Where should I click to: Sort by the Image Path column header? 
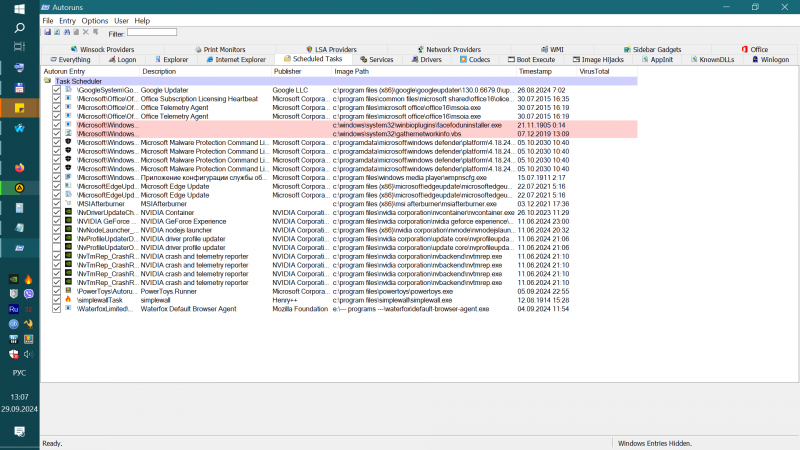coord(424,71)
